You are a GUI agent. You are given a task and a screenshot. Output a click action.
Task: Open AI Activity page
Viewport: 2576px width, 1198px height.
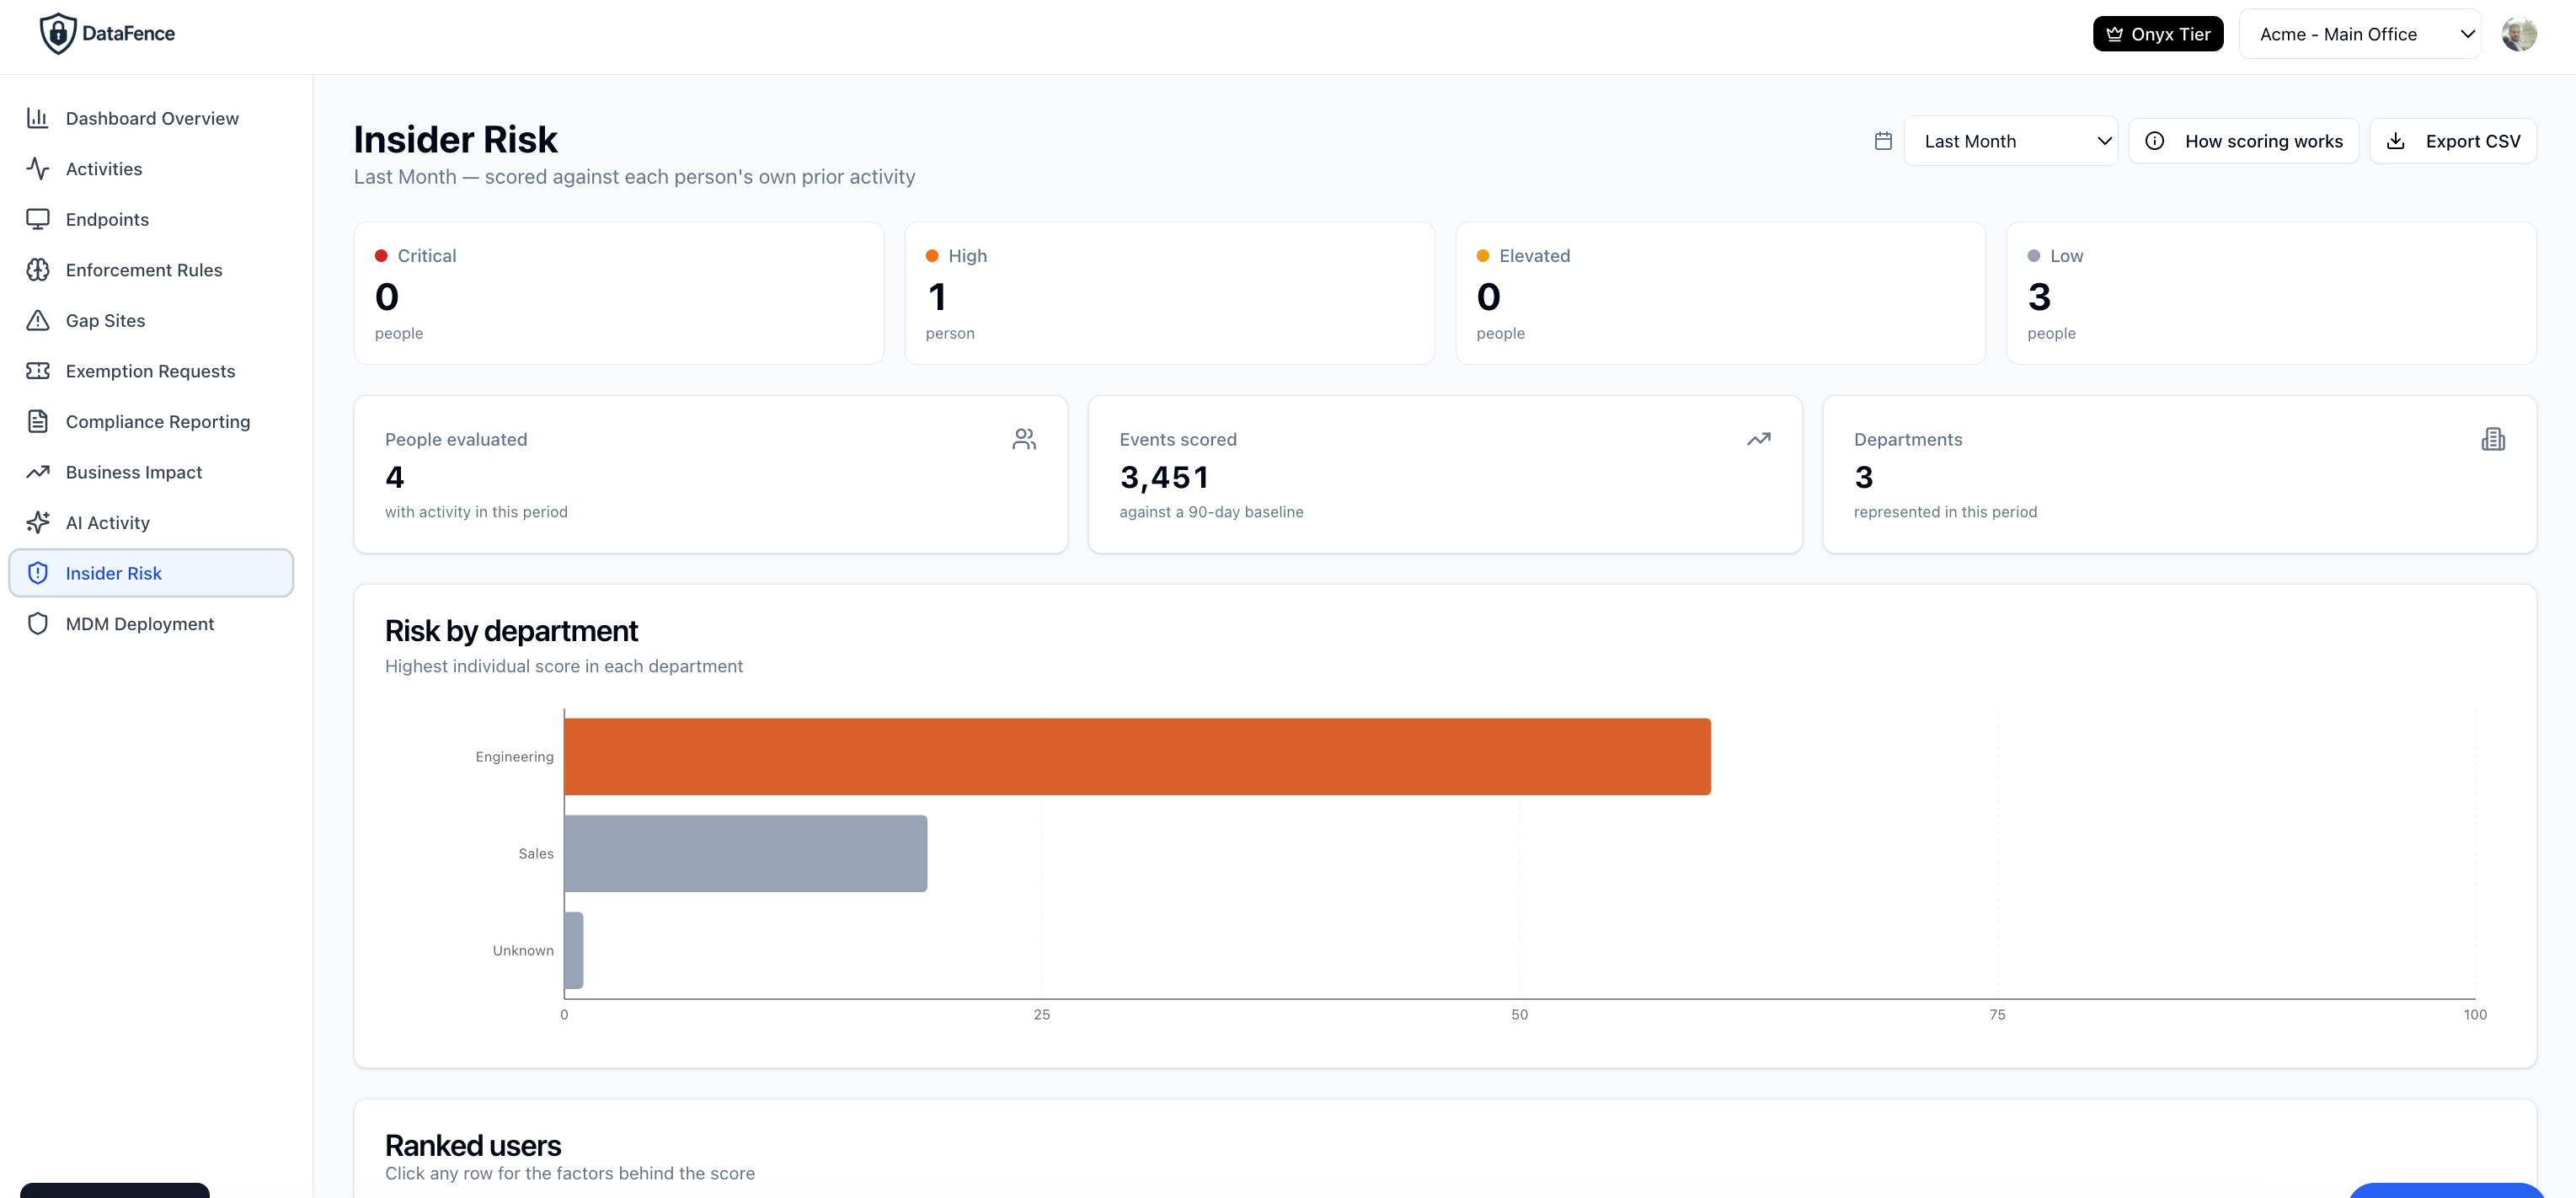point(151,522)
